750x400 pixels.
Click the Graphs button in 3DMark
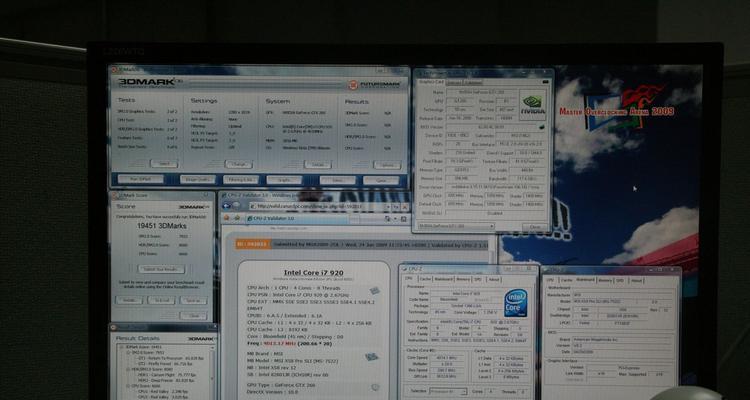(284, 180)
